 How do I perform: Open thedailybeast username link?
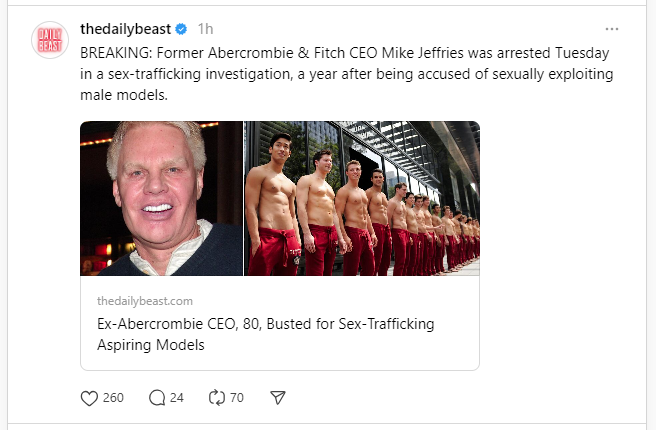pos(125,29)
